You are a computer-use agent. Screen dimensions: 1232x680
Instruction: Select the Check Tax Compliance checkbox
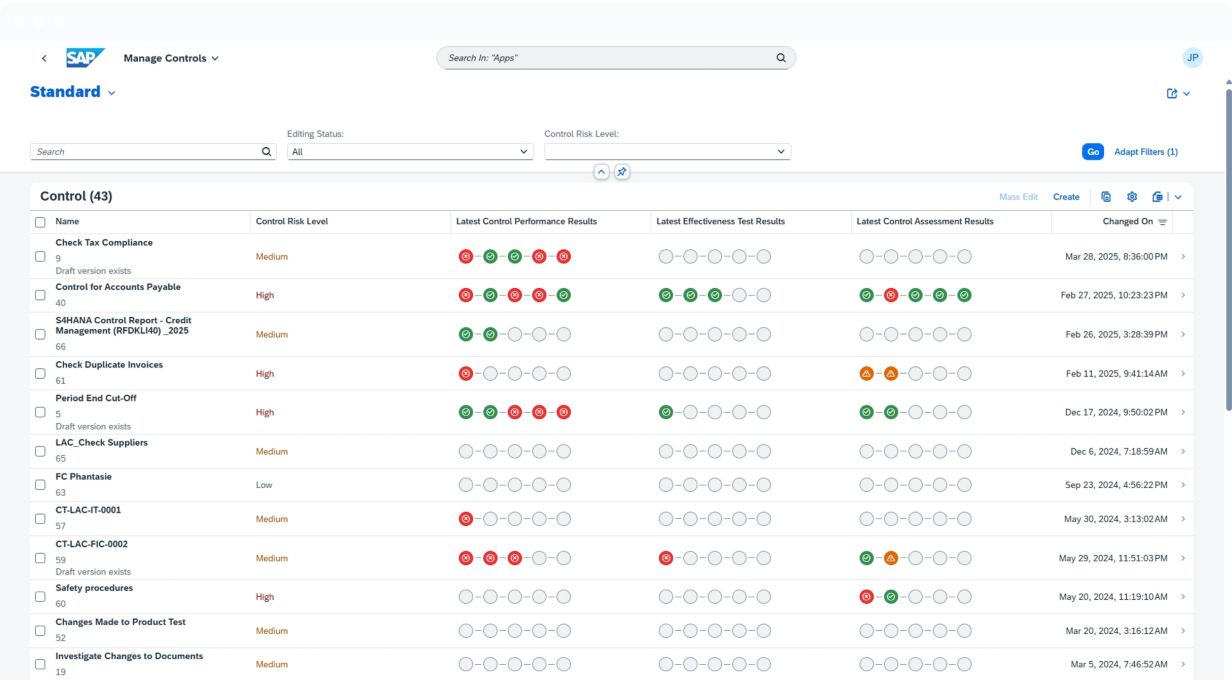point(40,257)
